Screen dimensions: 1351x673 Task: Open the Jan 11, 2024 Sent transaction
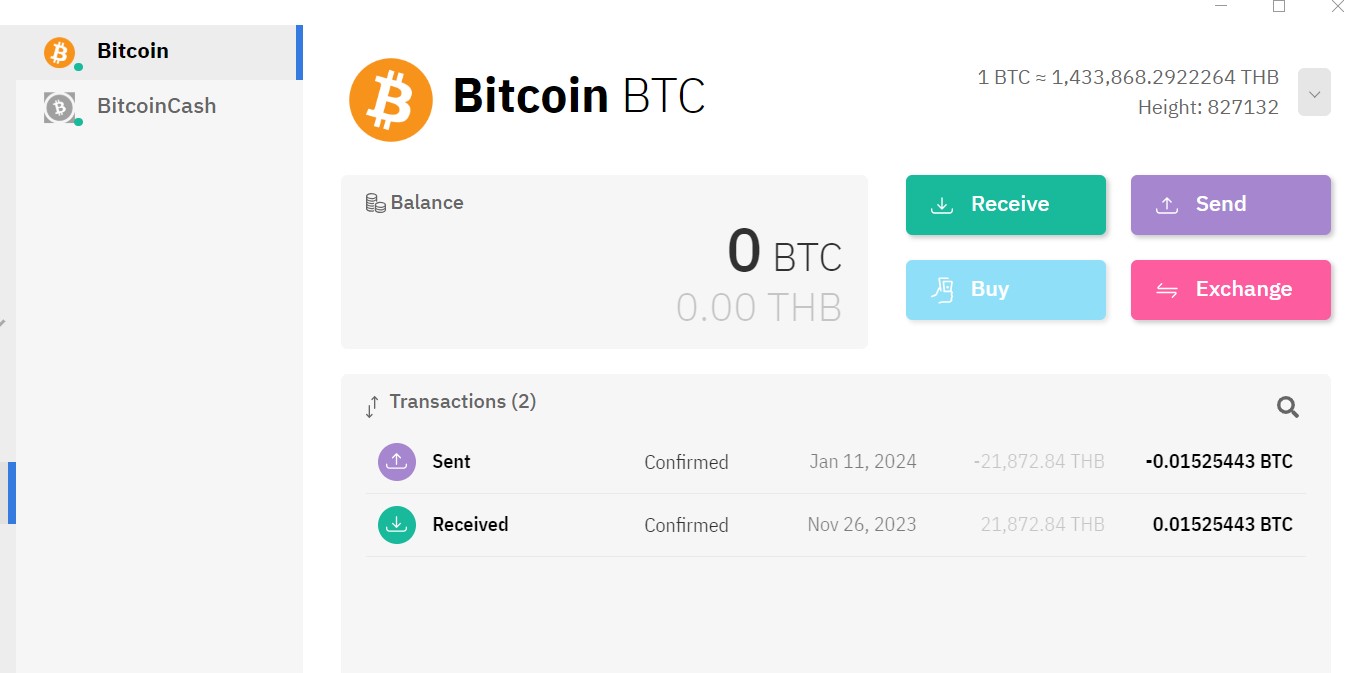835,462
